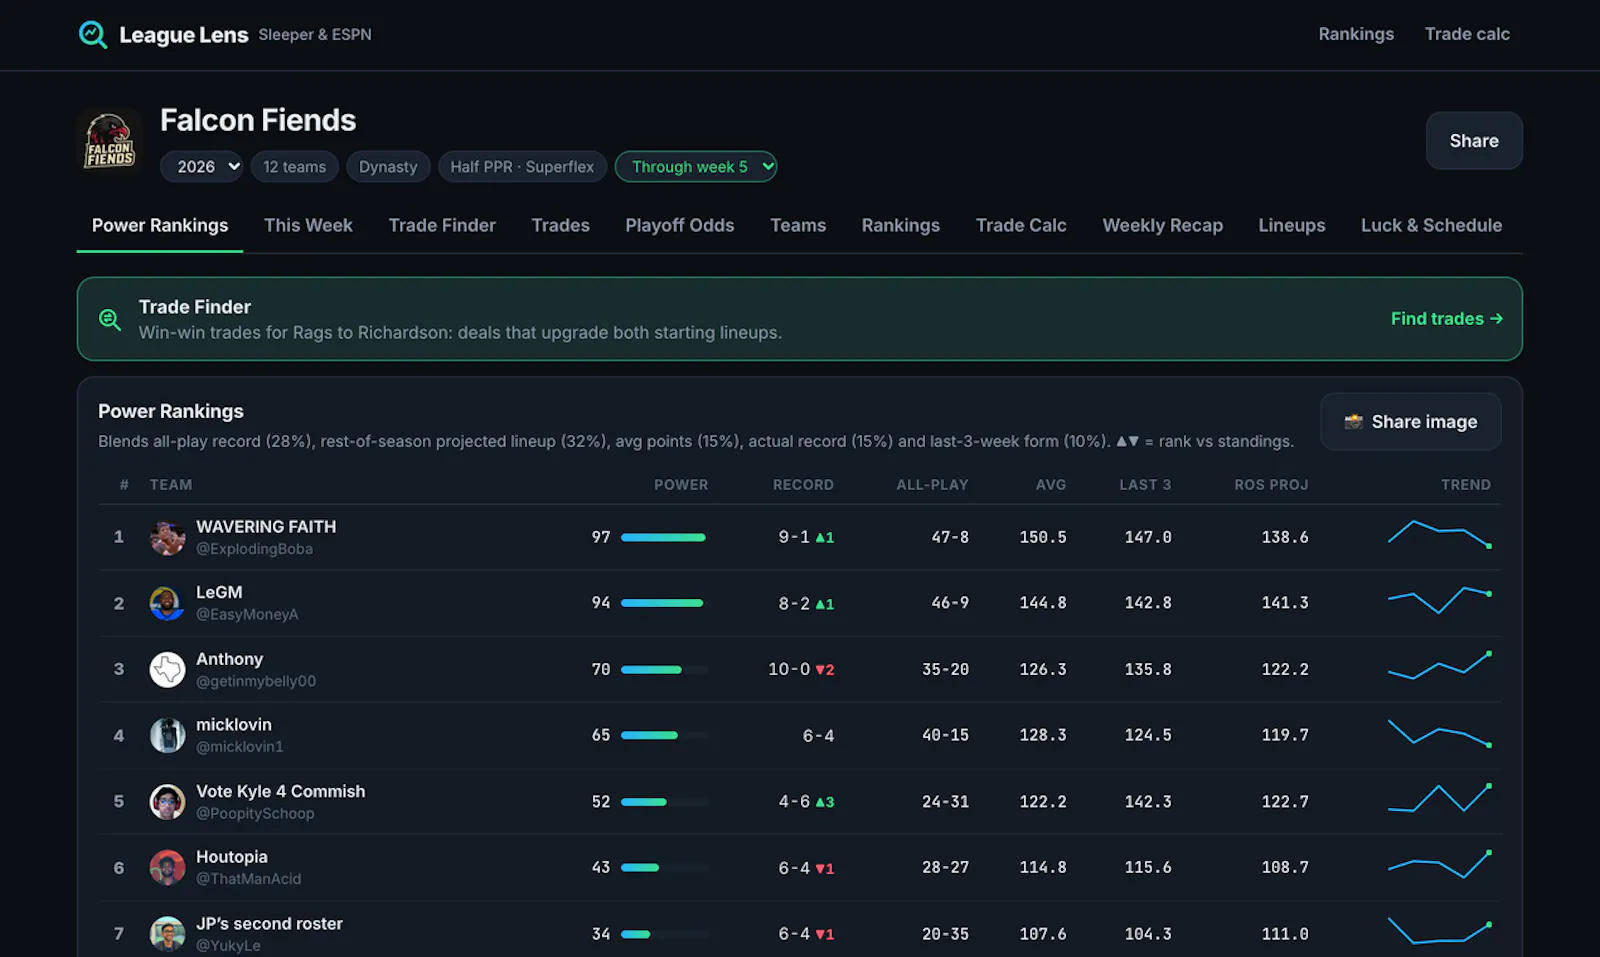Click the Dynasty league type pill
Screen dimensions: 1600x957
coord(388,167)
